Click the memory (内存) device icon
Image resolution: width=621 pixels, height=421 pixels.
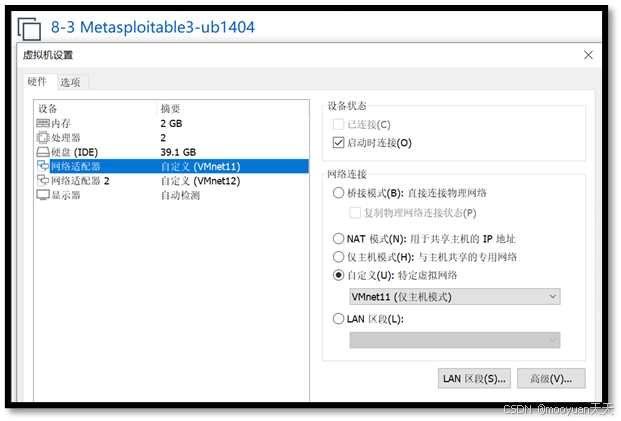pos(43,123)
